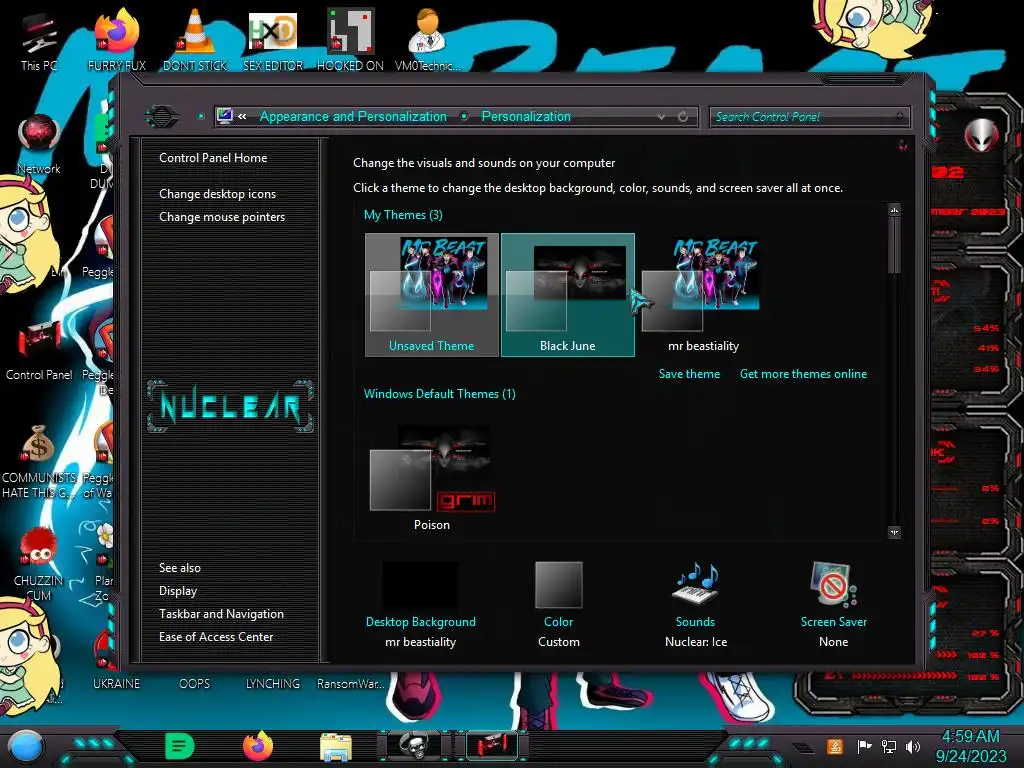Open the DONT STICK VLC desktop shortcut
Screen dimensions: 1024x768
click(x=195, y=40)
